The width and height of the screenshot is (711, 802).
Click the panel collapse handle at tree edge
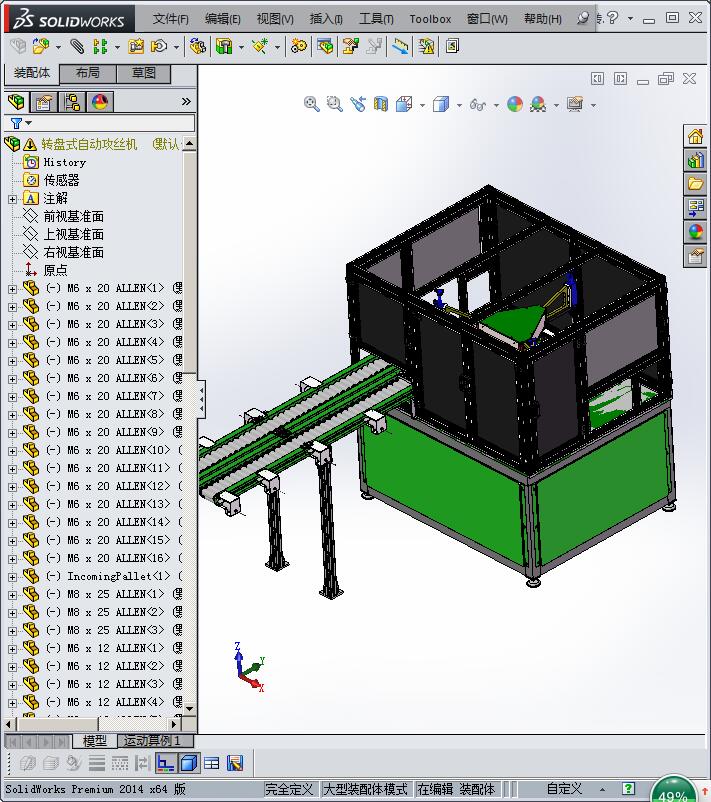tap(202, 399)
